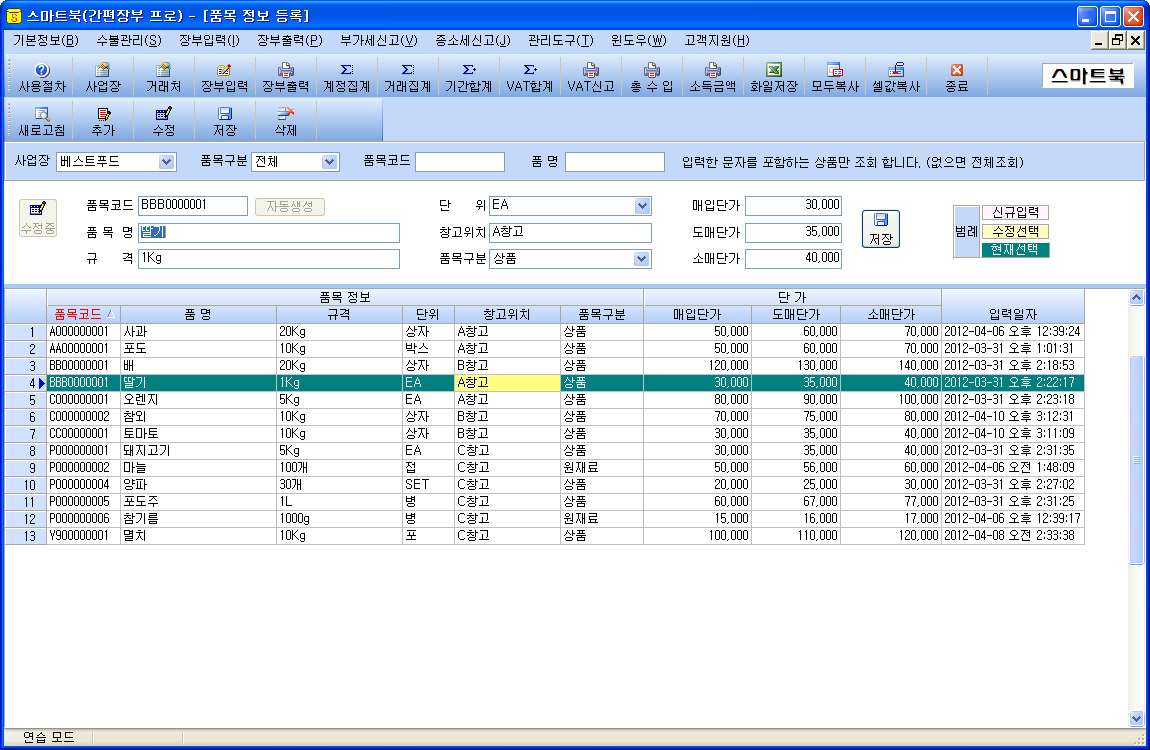1150x750 pixels.
Task: Expand the 단위 EA dropdown
Action: (x=642, y=205)
